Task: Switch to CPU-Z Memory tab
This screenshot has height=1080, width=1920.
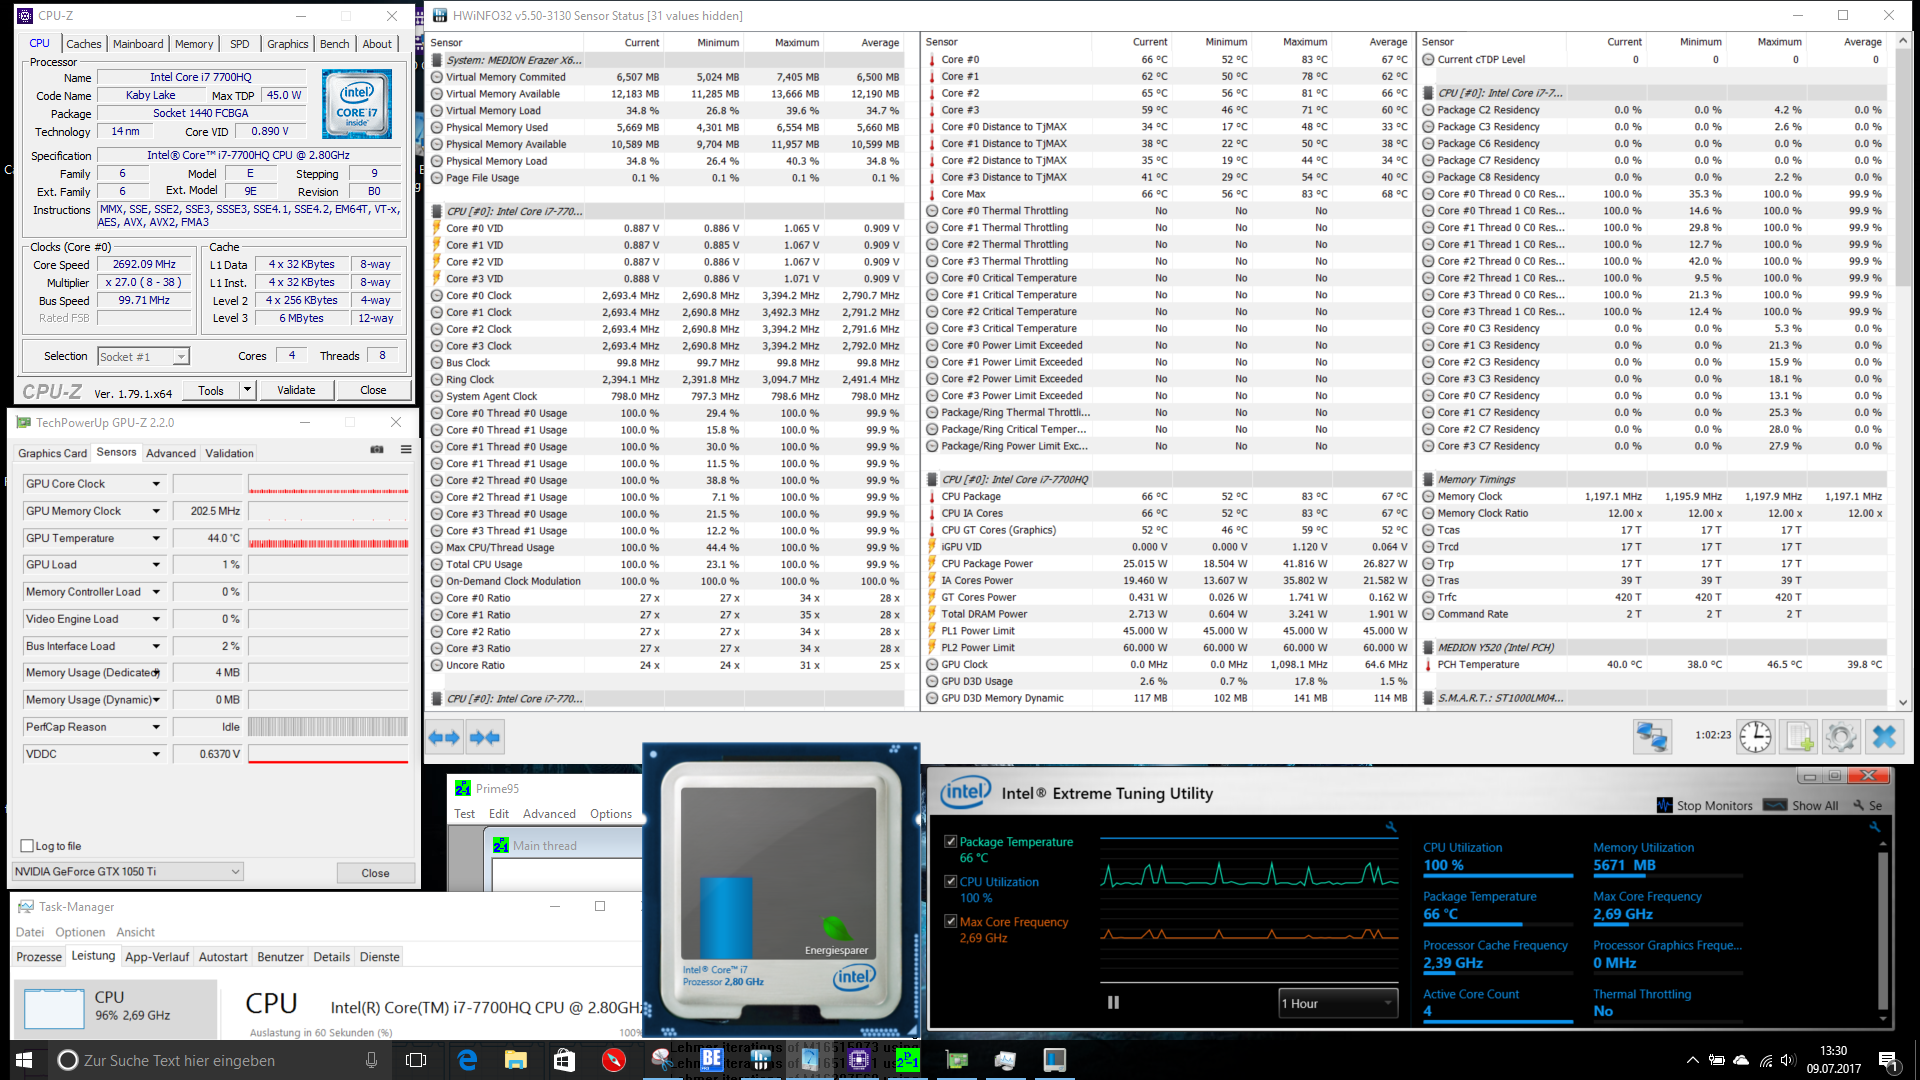Action: [x=194, y=44]
